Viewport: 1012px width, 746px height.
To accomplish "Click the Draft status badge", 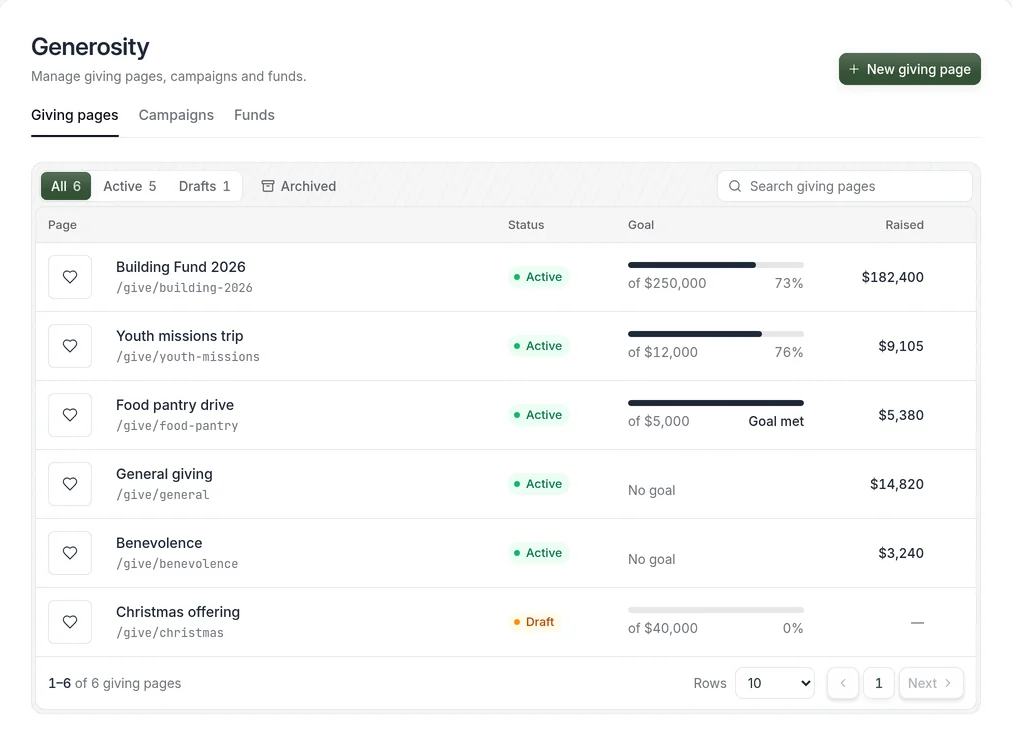I will tap(534, 622).
